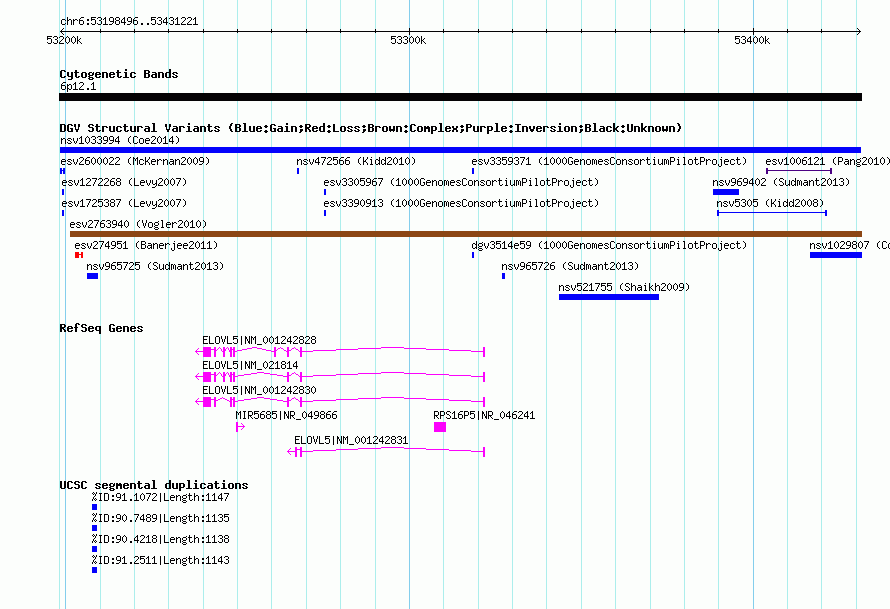The image size is (890, 609).
Task: Click the nsv472566 (Kidd2010) label
Action: click(356, 161)
